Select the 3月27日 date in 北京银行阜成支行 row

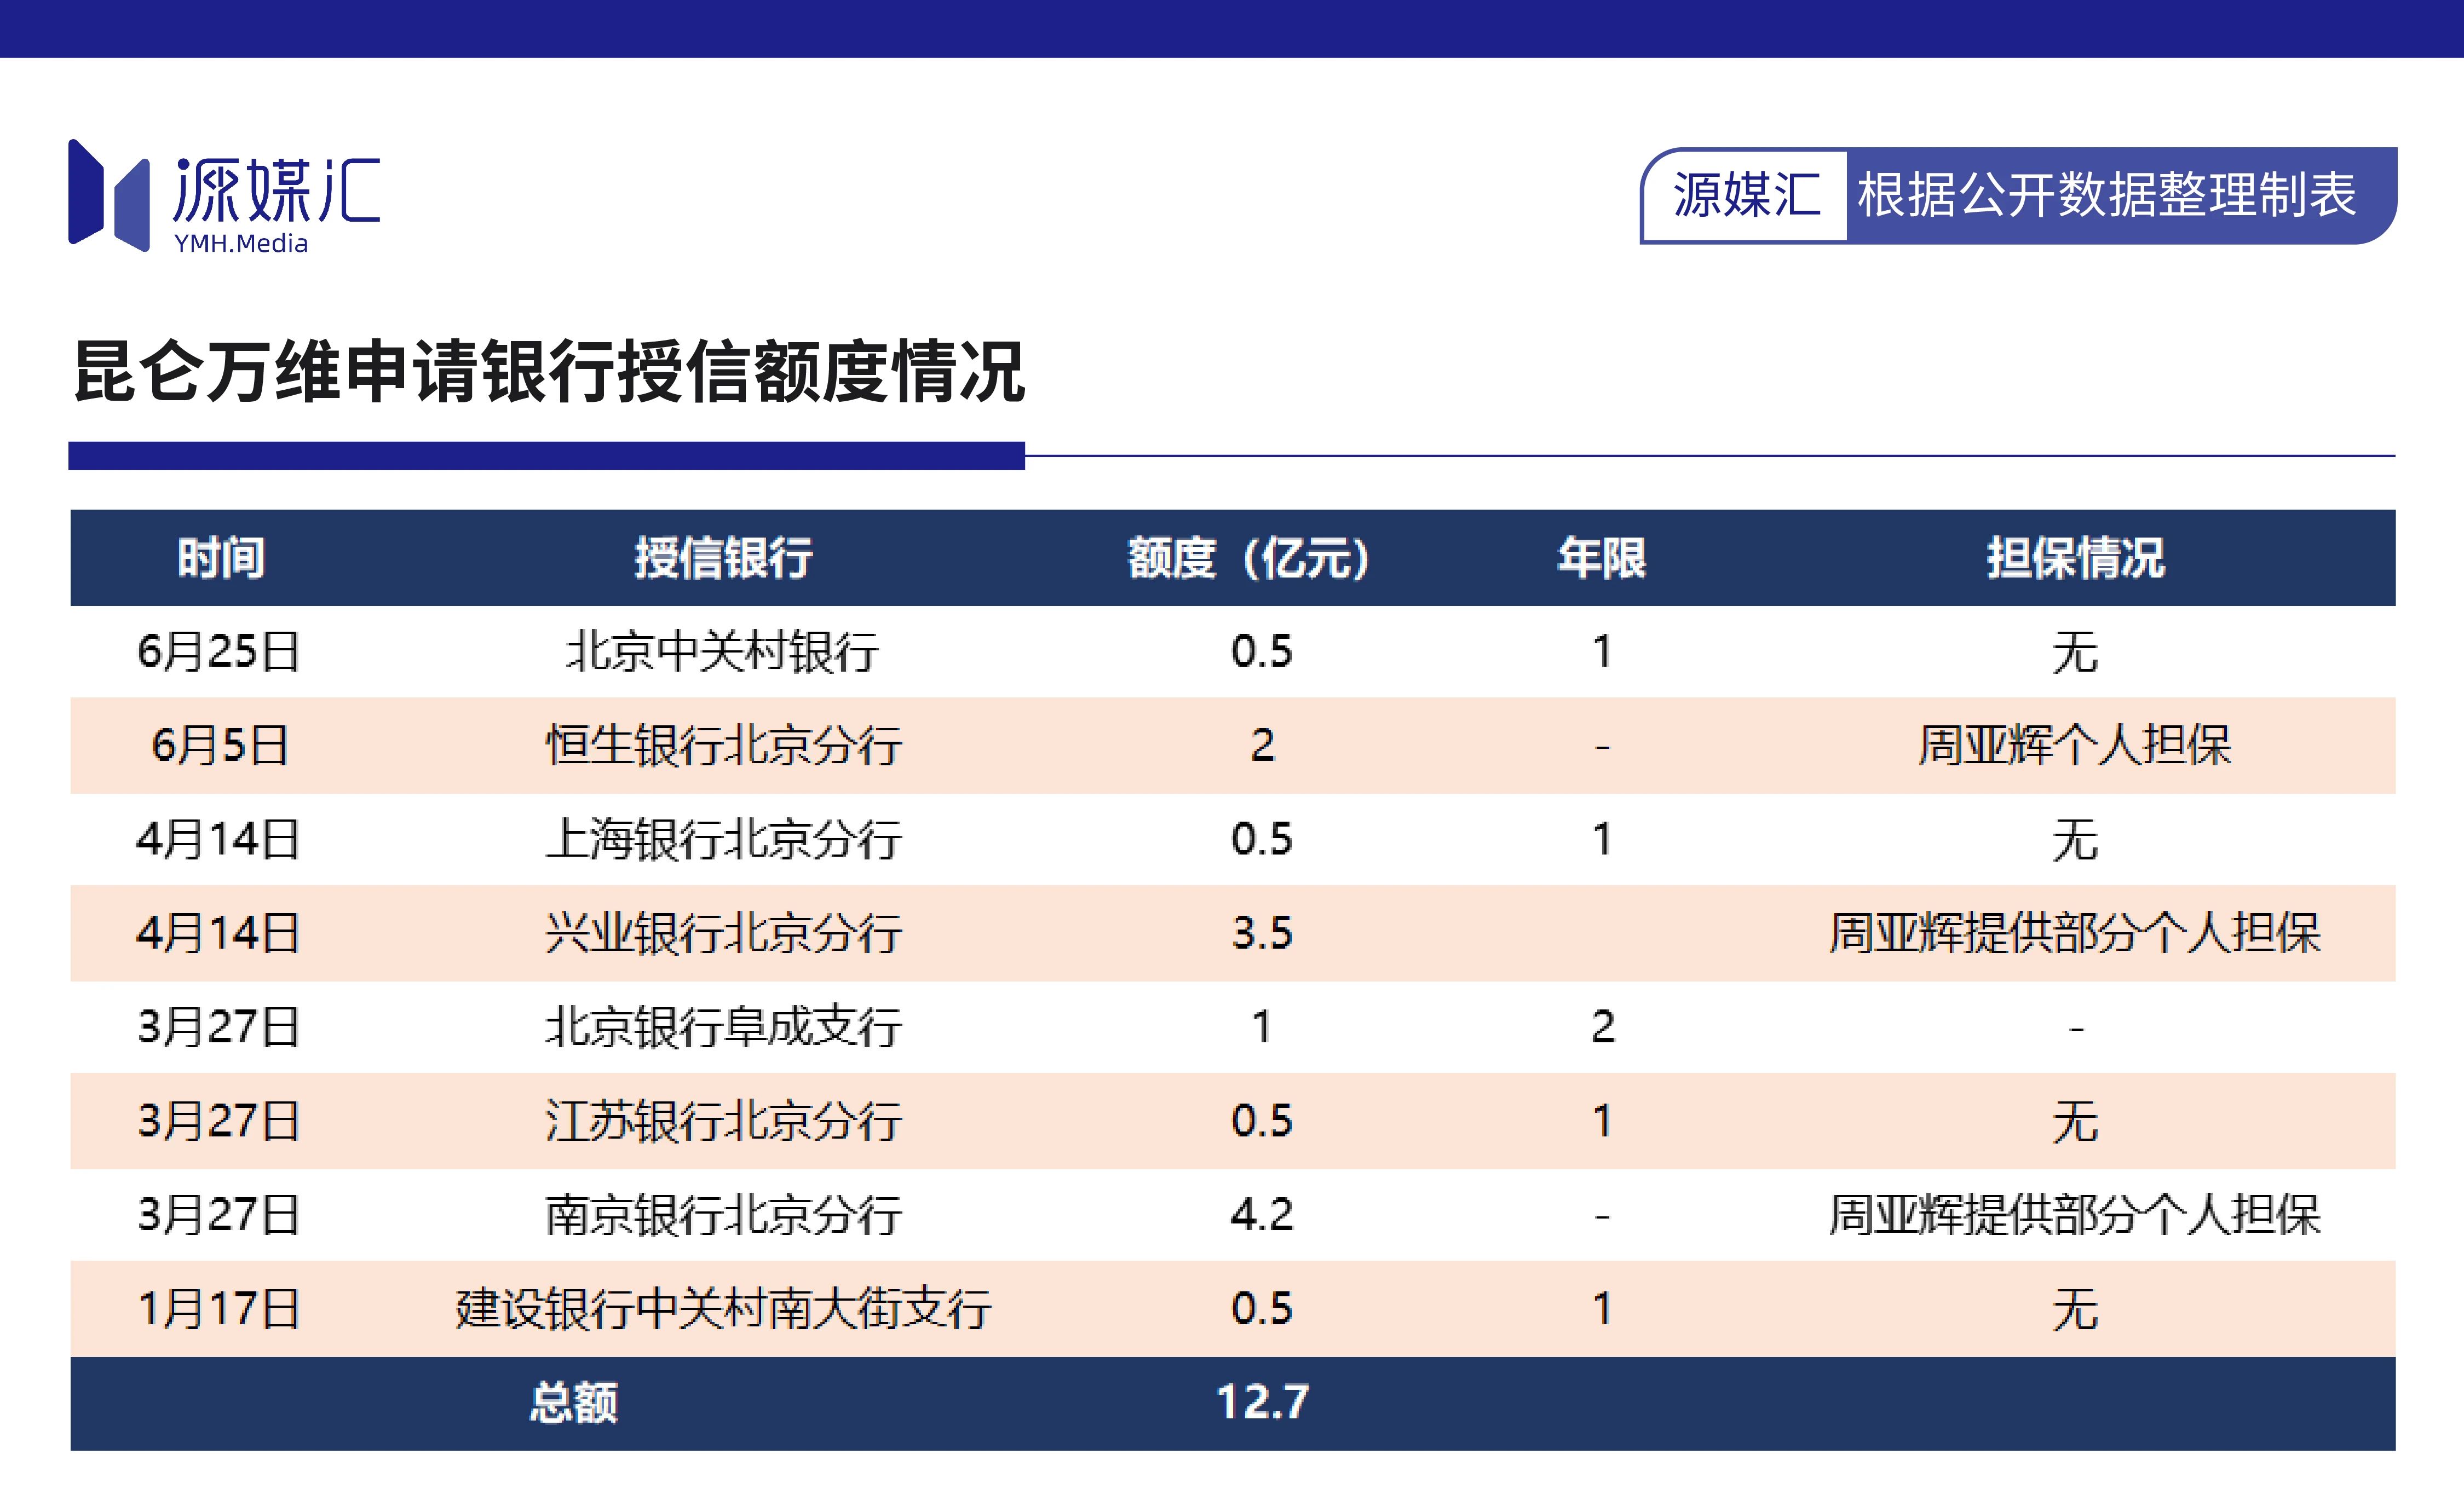(x=219, y=1028)
